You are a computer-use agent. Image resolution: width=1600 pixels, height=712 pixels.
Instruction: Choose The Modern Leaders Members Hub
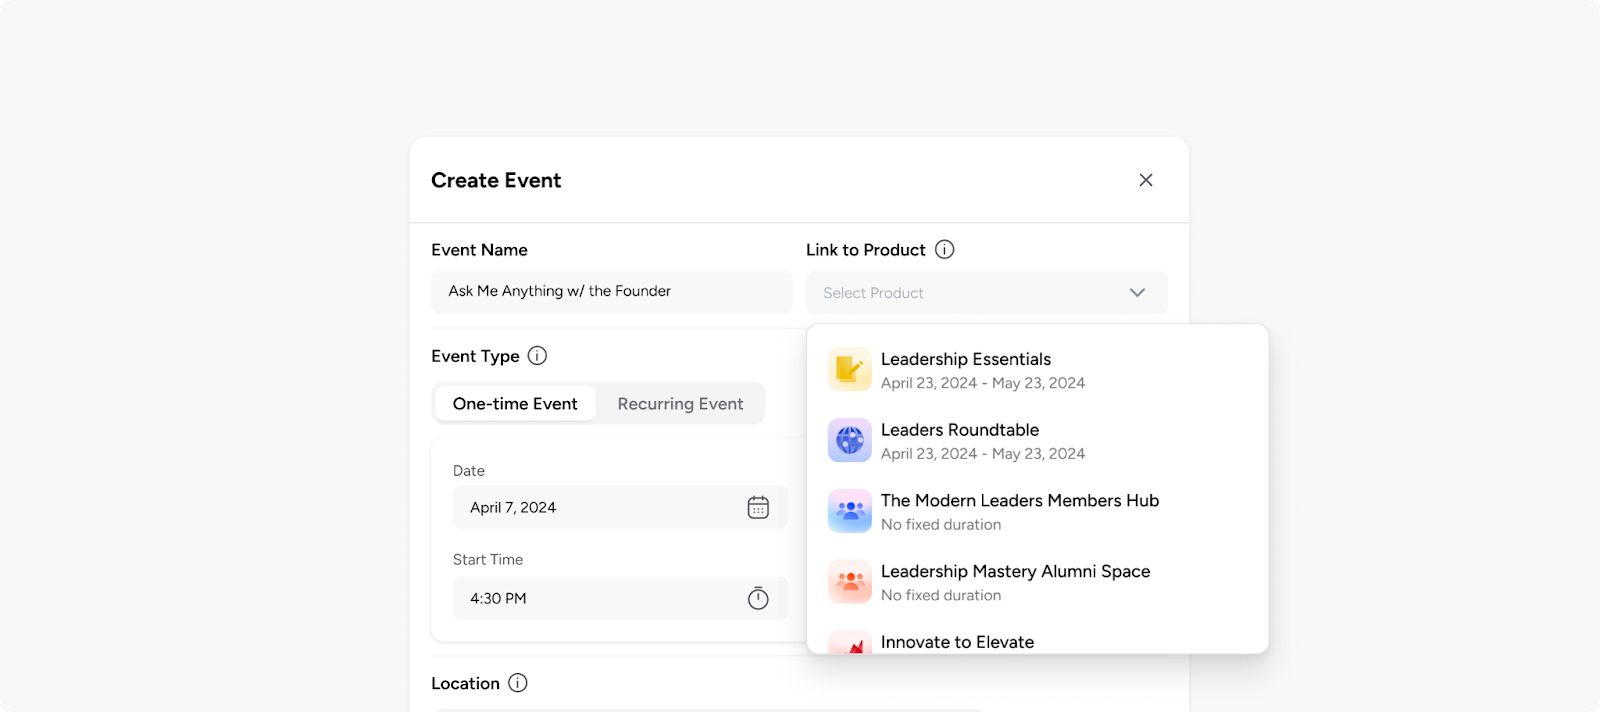(x=1038, y=512)
